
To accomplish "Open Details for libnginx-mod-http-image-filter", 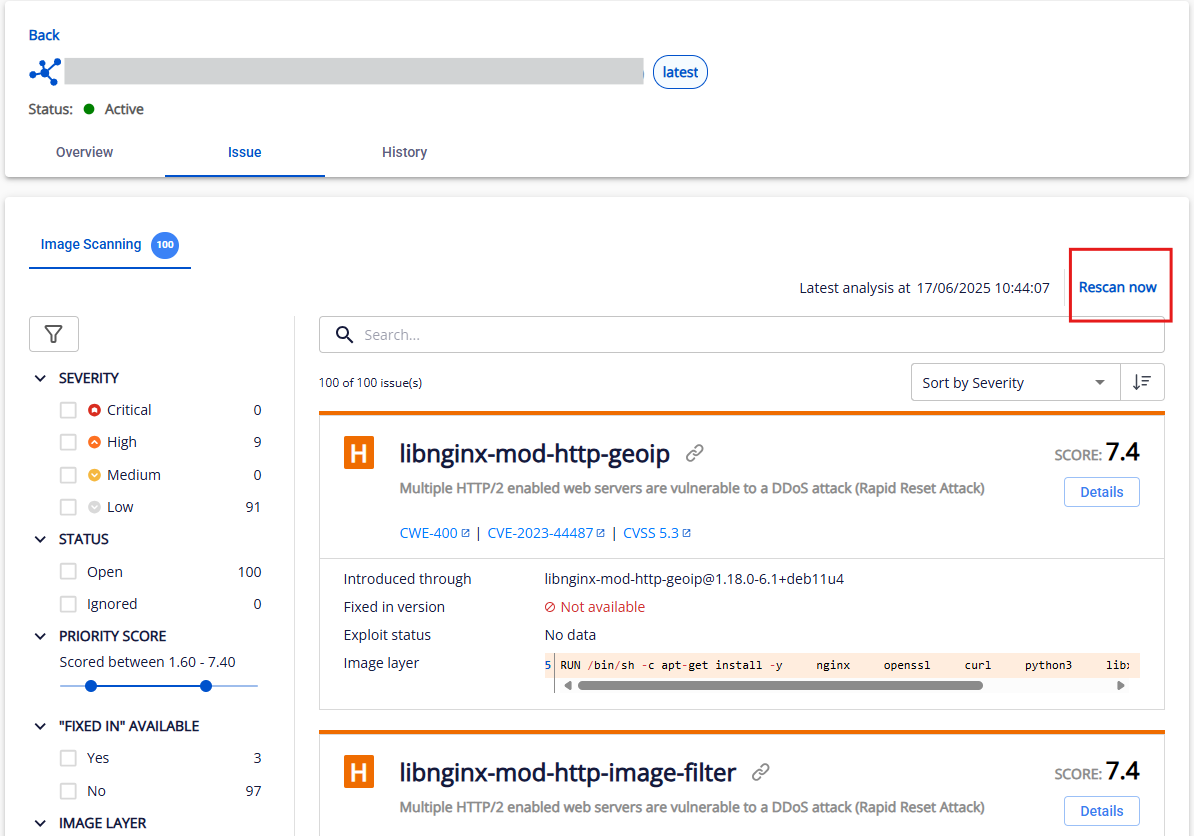I will click(1101, 811).
